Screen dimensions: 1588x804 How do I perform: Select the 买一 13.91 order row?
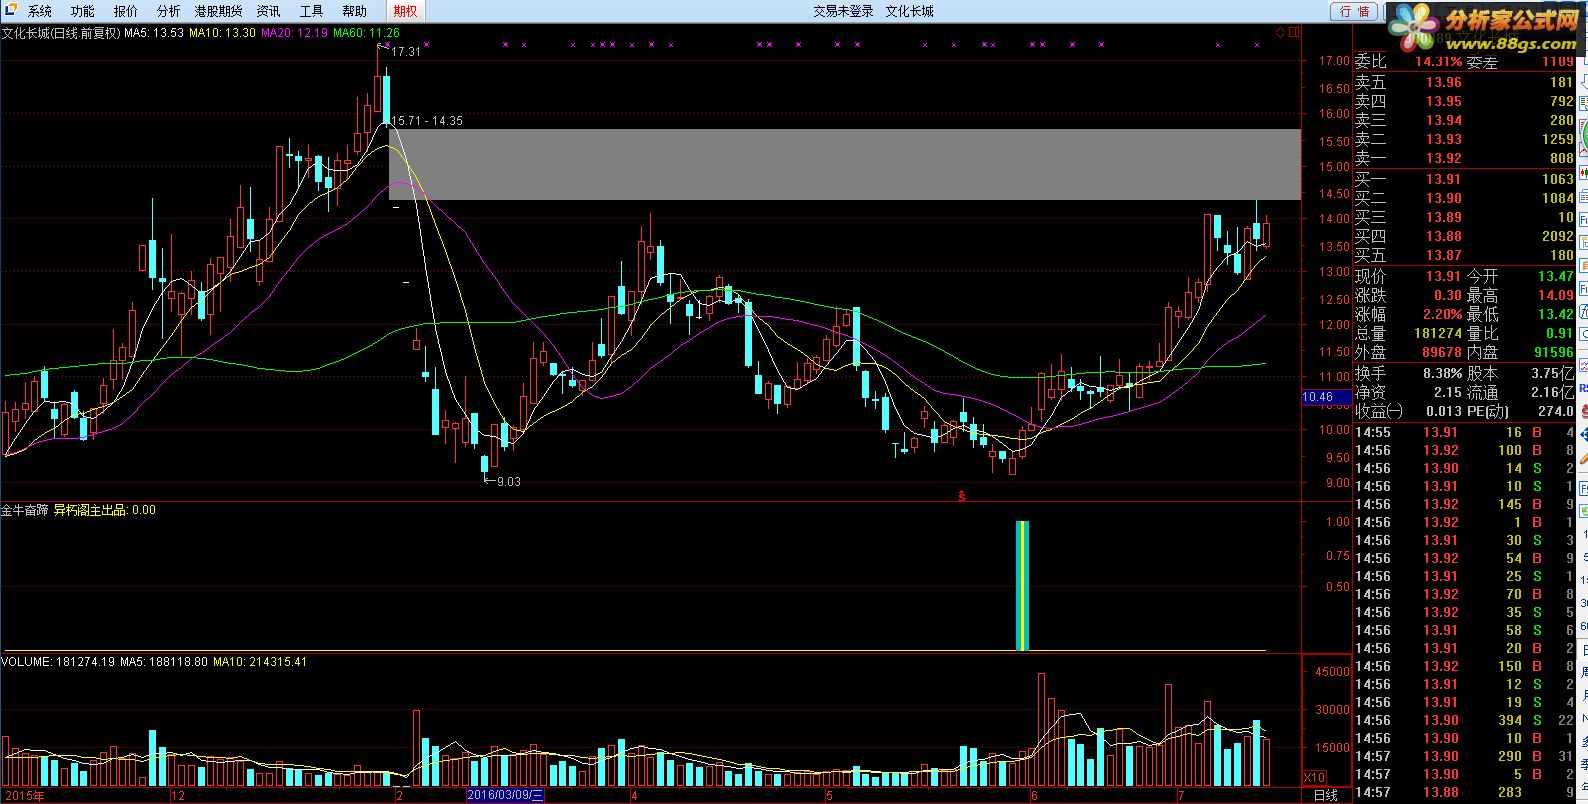[1464, 180]
